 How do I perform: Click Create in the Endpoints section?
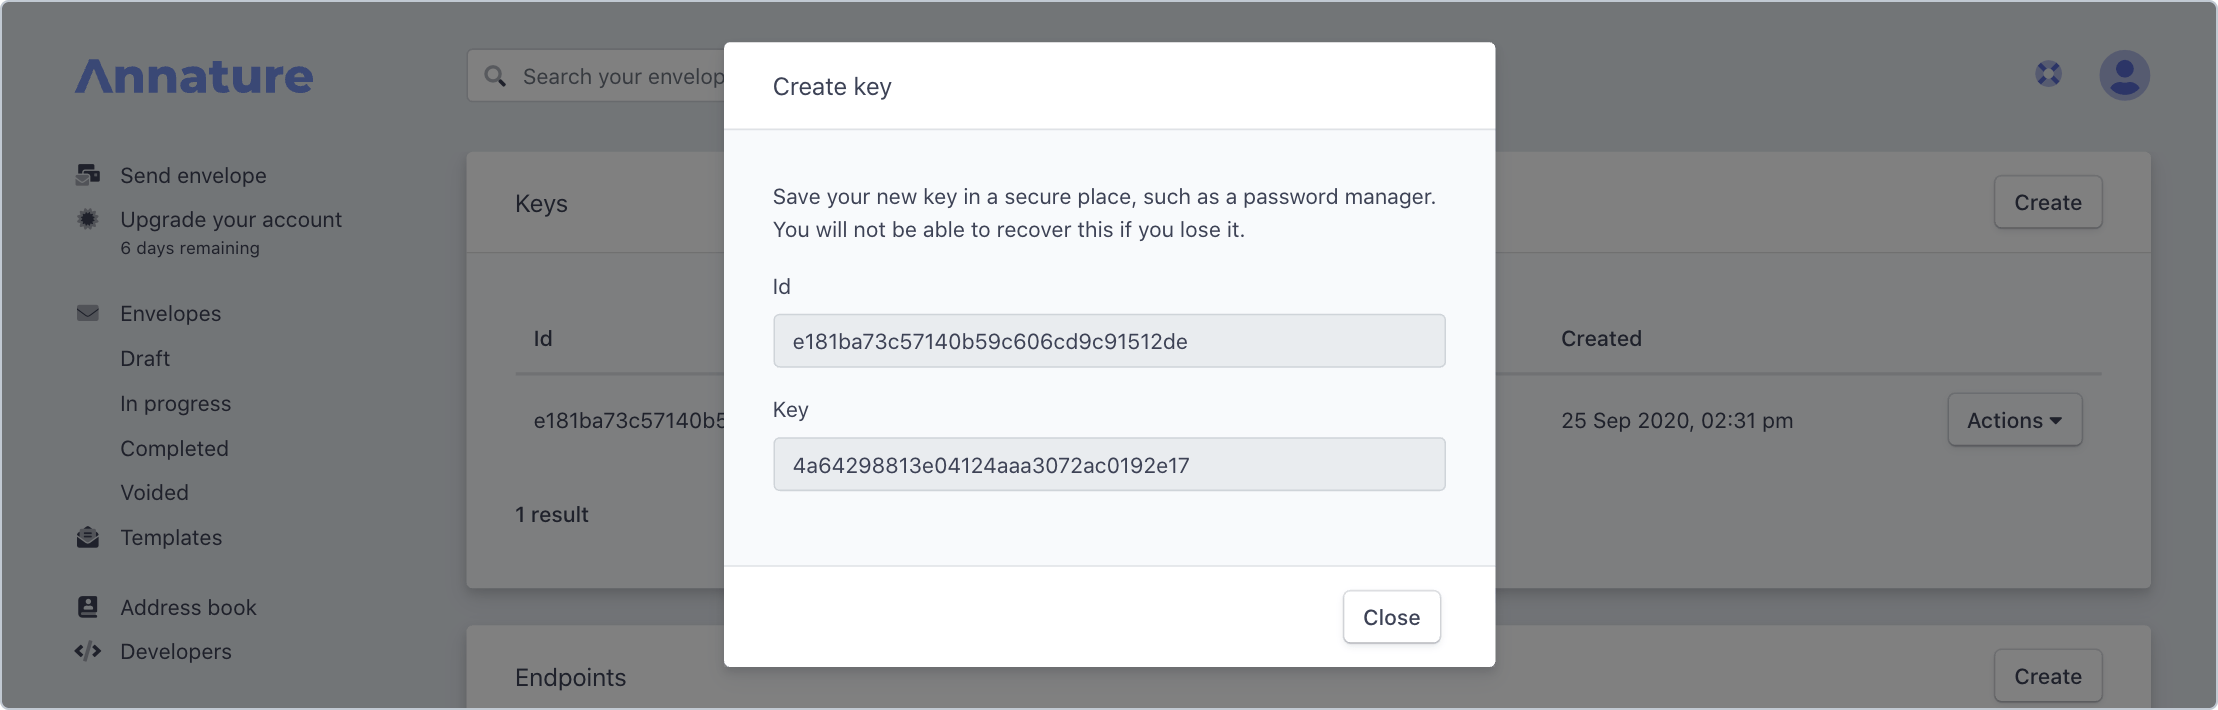point(2047,676)
